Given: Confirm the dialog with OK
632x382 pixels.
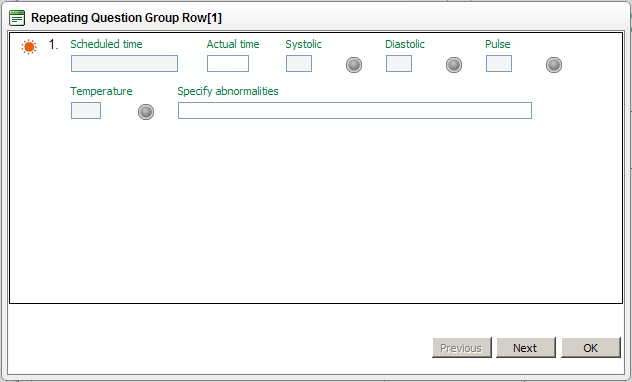Looking at the screenshot, I should 591,348.
